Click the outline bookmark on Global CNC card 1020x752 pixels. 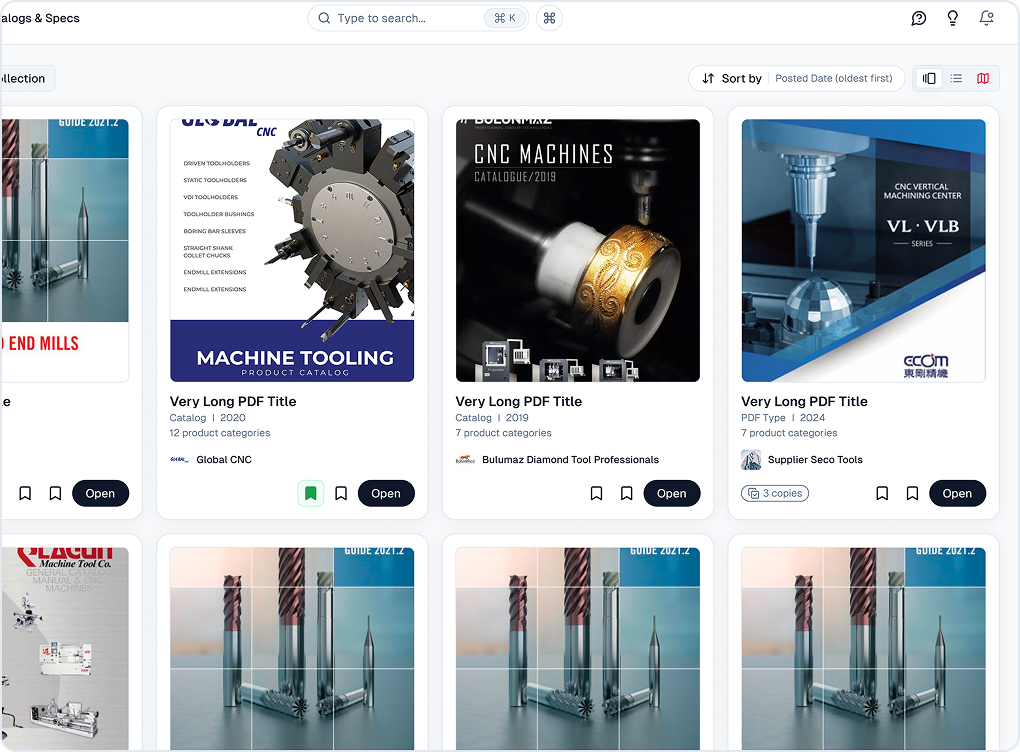[x=341, y=494]
